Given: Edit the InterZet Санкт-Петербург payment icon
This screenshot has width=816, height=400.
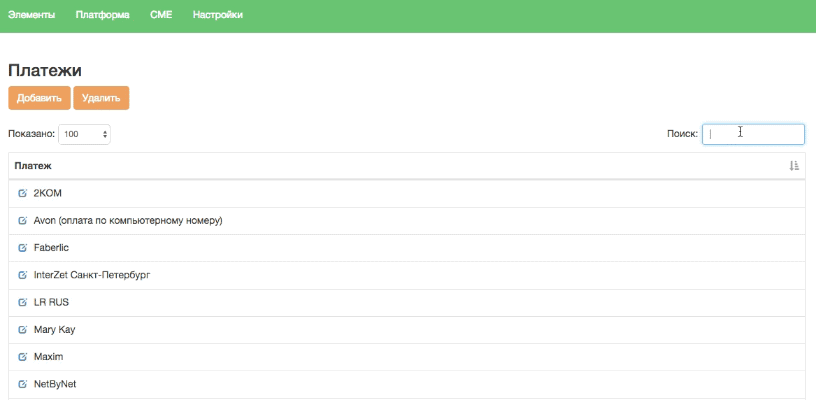Looking at the screenshot, I should click(23, 274).
